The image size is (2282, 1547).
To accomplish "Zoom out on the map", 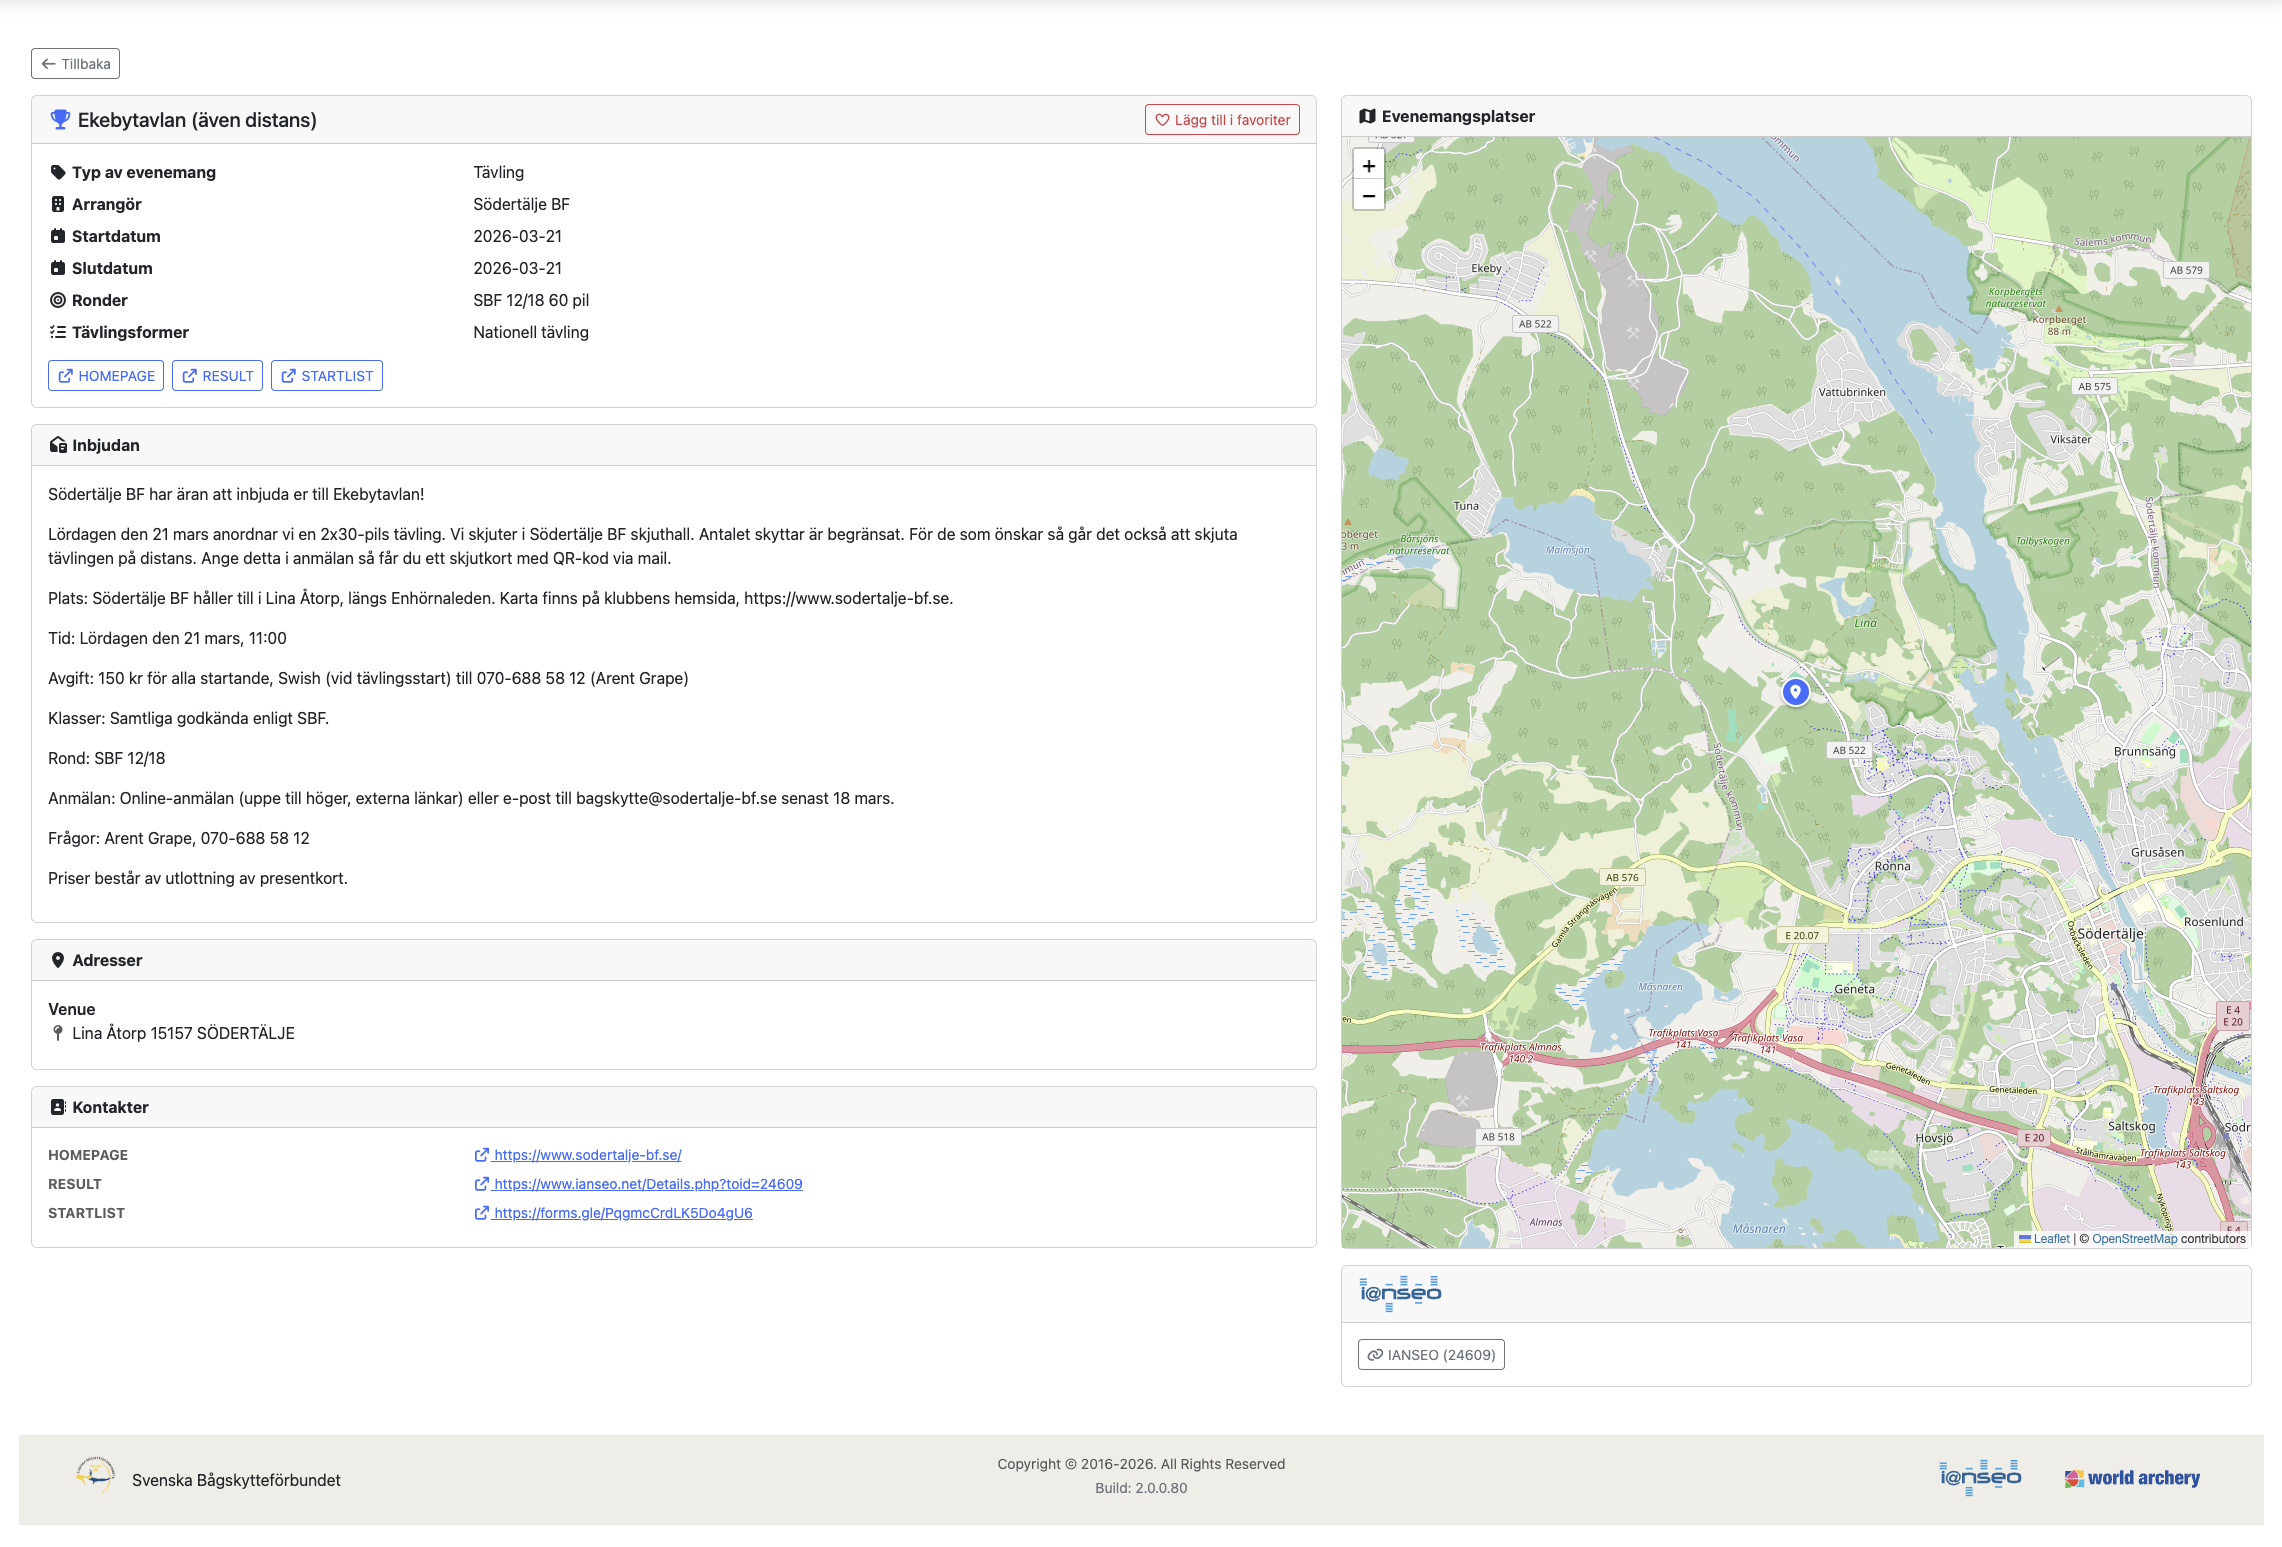I will click(1368, 196).
